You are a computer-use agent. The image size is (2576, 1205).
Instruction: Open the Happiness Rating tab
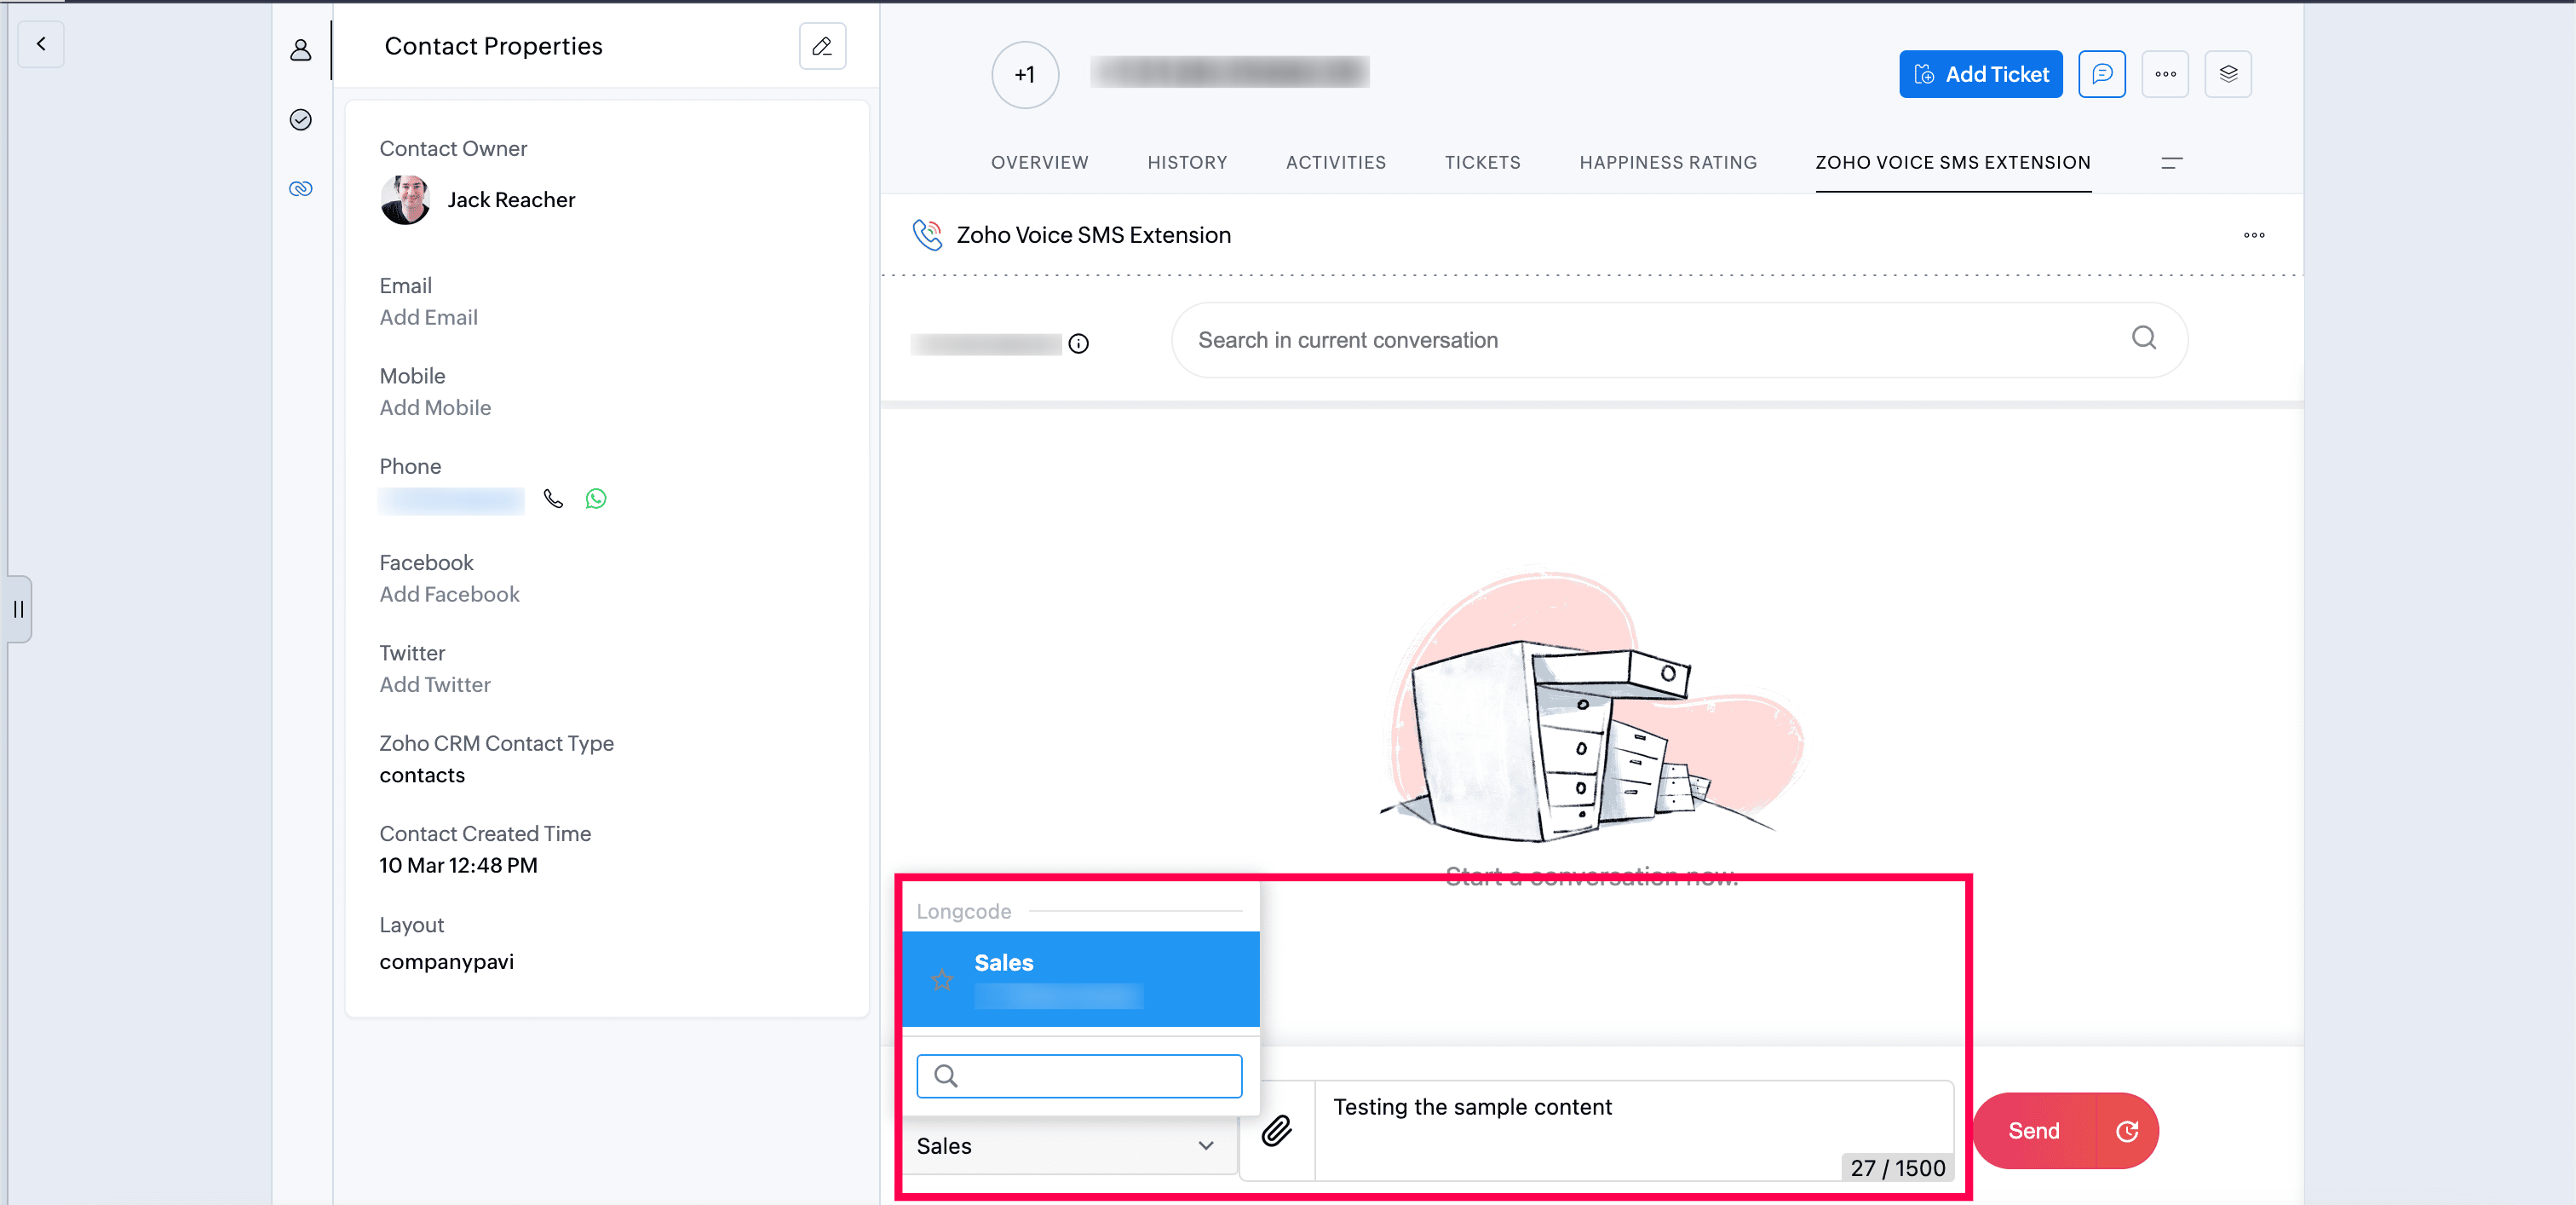(x=1667, y=162)
